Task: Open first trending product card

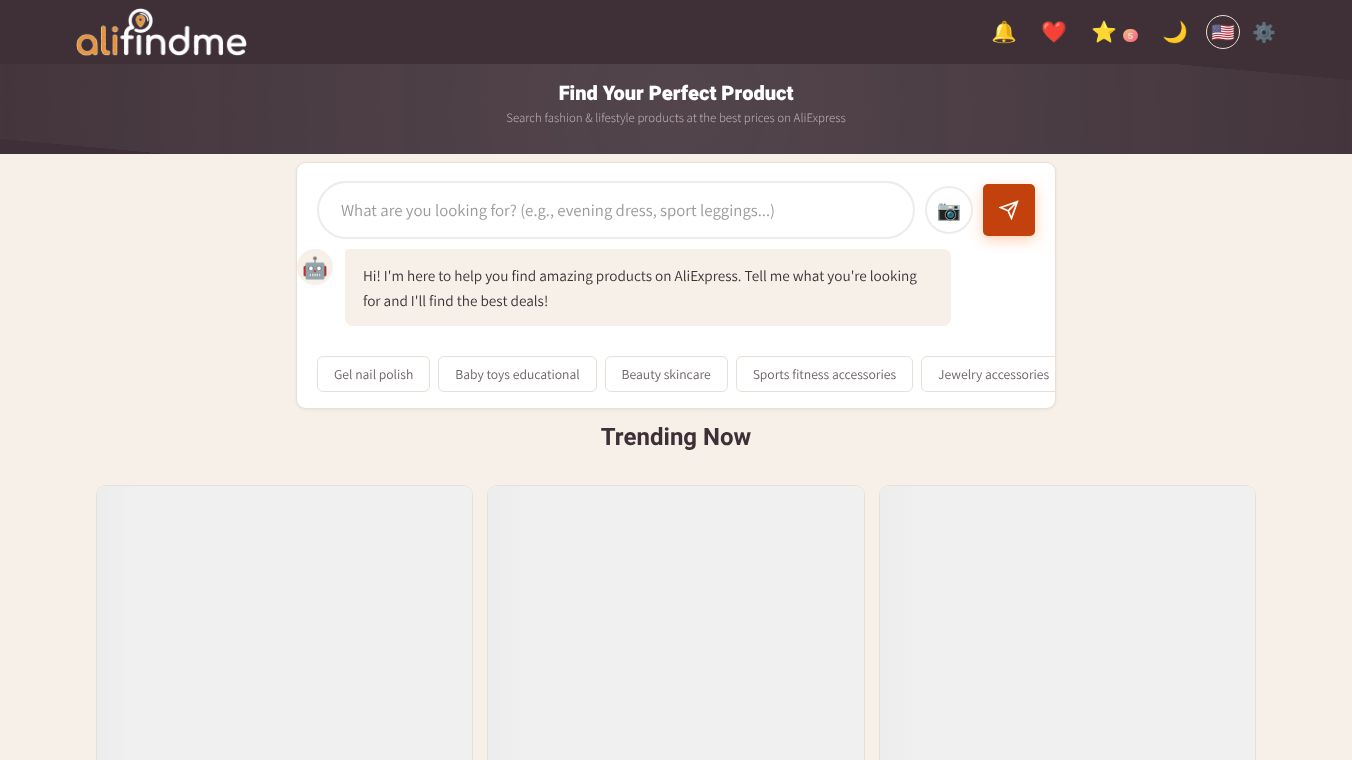Action: (x=284, y=622)
